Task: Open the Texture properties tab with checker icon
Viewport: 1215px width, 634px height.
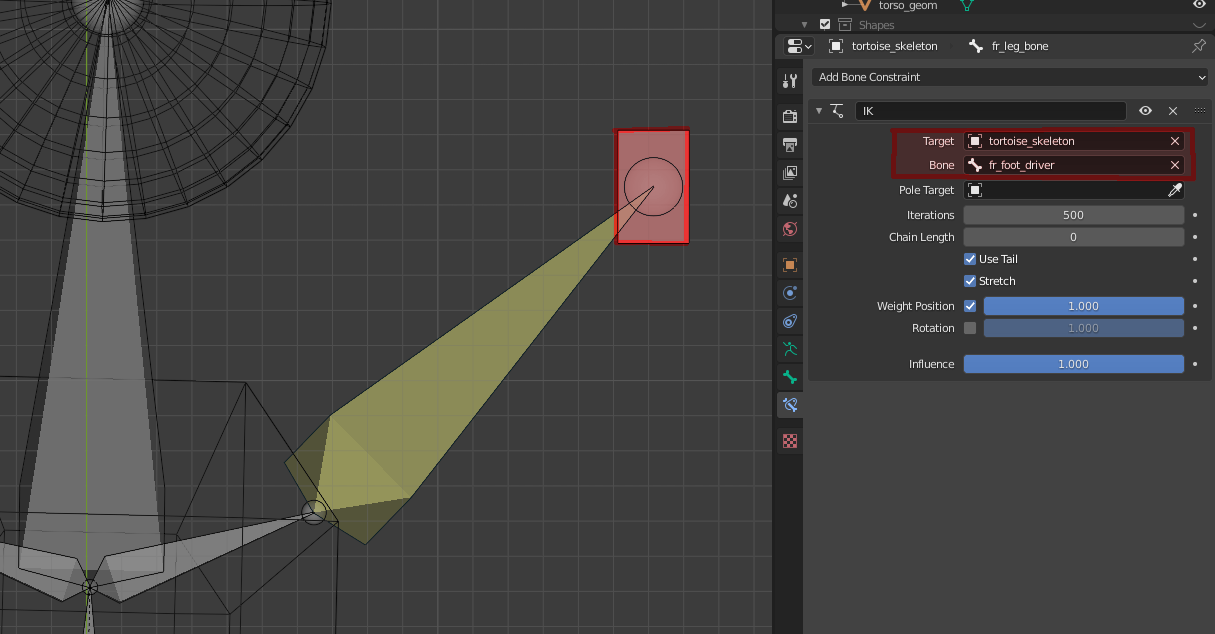Action: 789,440
